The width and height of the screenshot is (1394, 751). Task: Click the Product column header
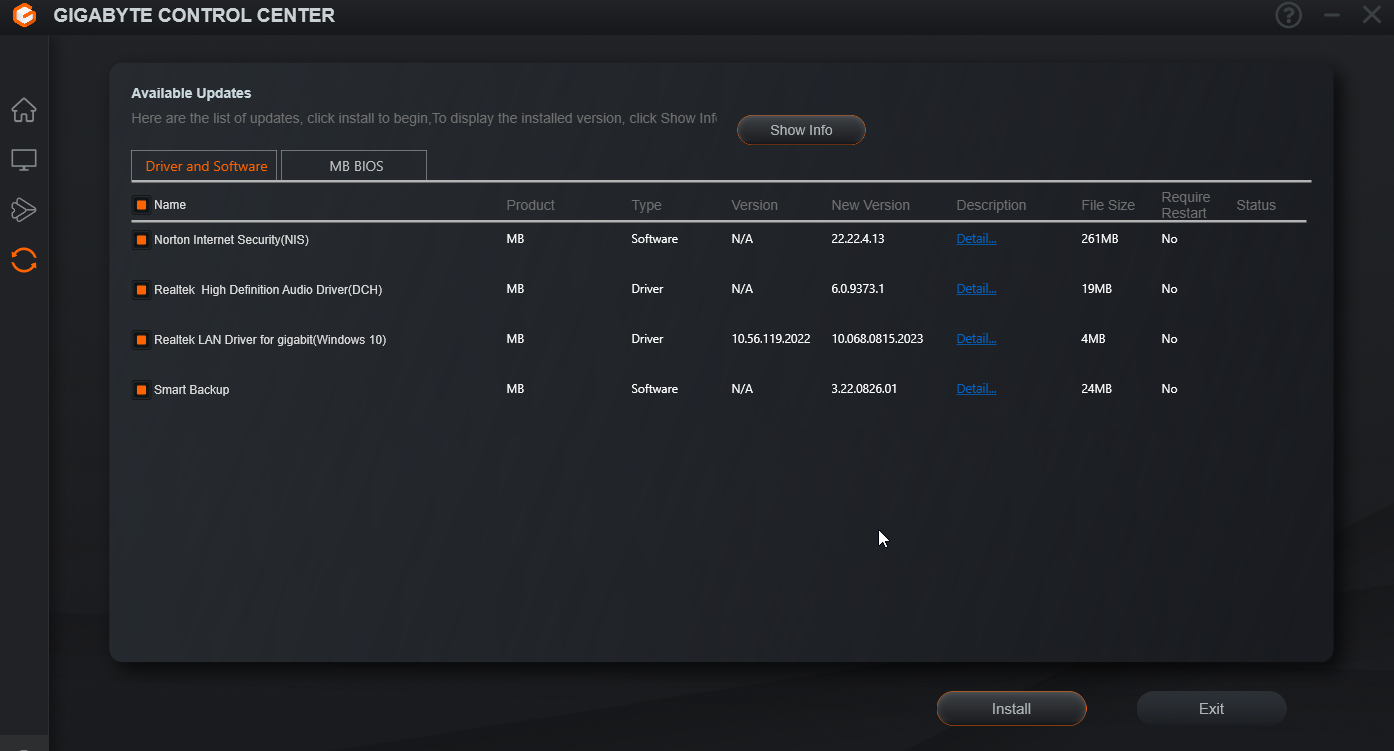coord(530,205)
